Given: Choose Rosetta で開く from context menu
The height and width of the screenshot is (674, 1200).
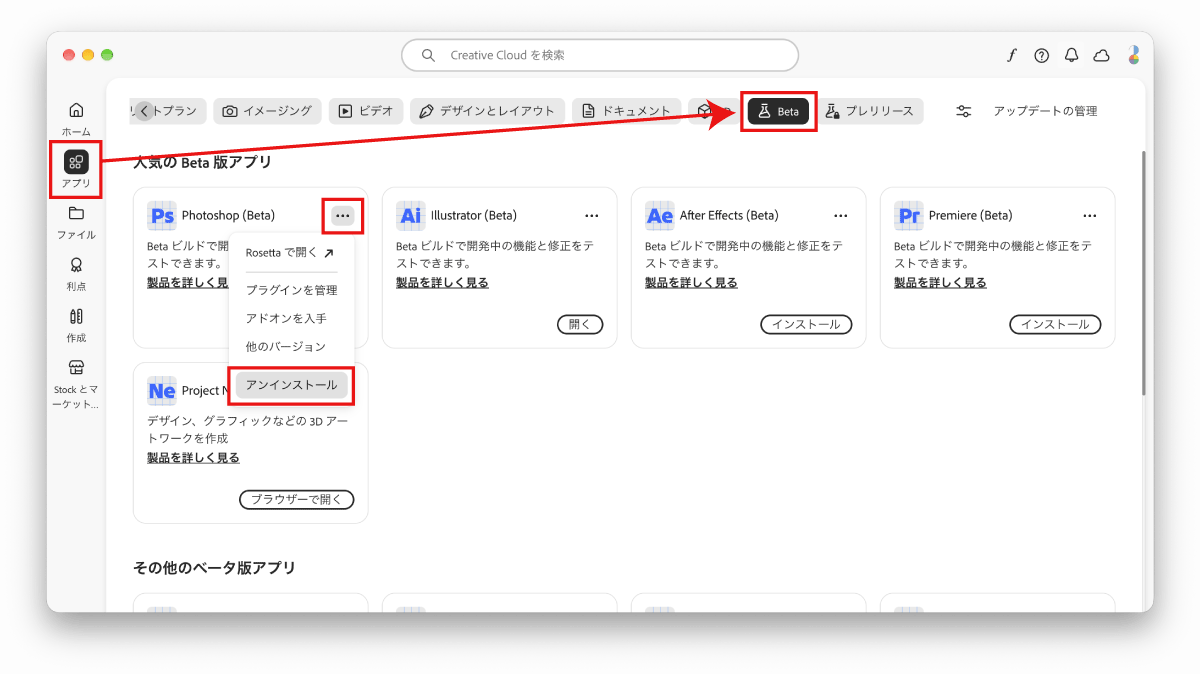Looking at the screenshot, I should coord(290,253).
